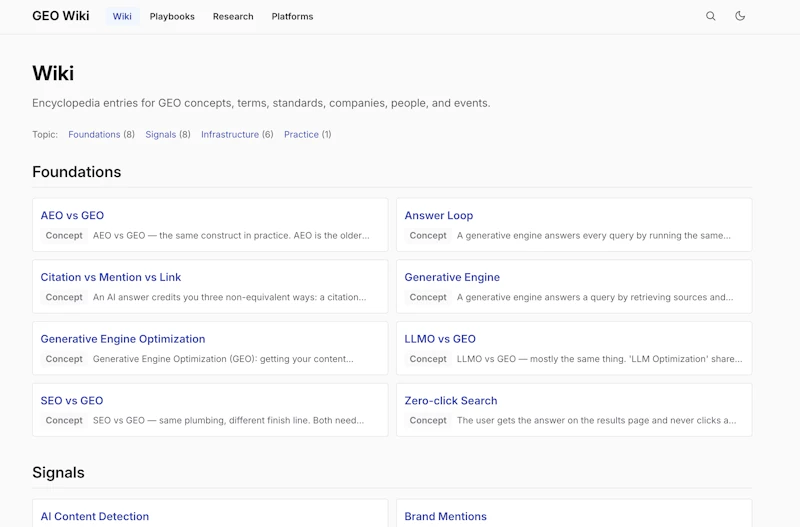Open the Generative Engine entry
The height and width of the screenshot is (527, 800).
pyautogui.click(x=452, y=277)
